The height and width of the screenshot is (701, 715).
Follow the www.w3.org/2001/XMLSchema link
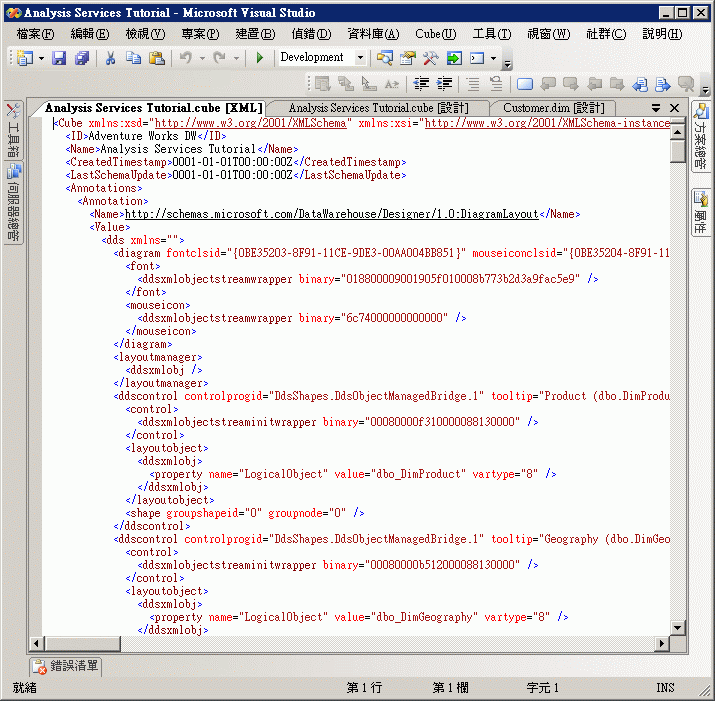tap(250, 123)
